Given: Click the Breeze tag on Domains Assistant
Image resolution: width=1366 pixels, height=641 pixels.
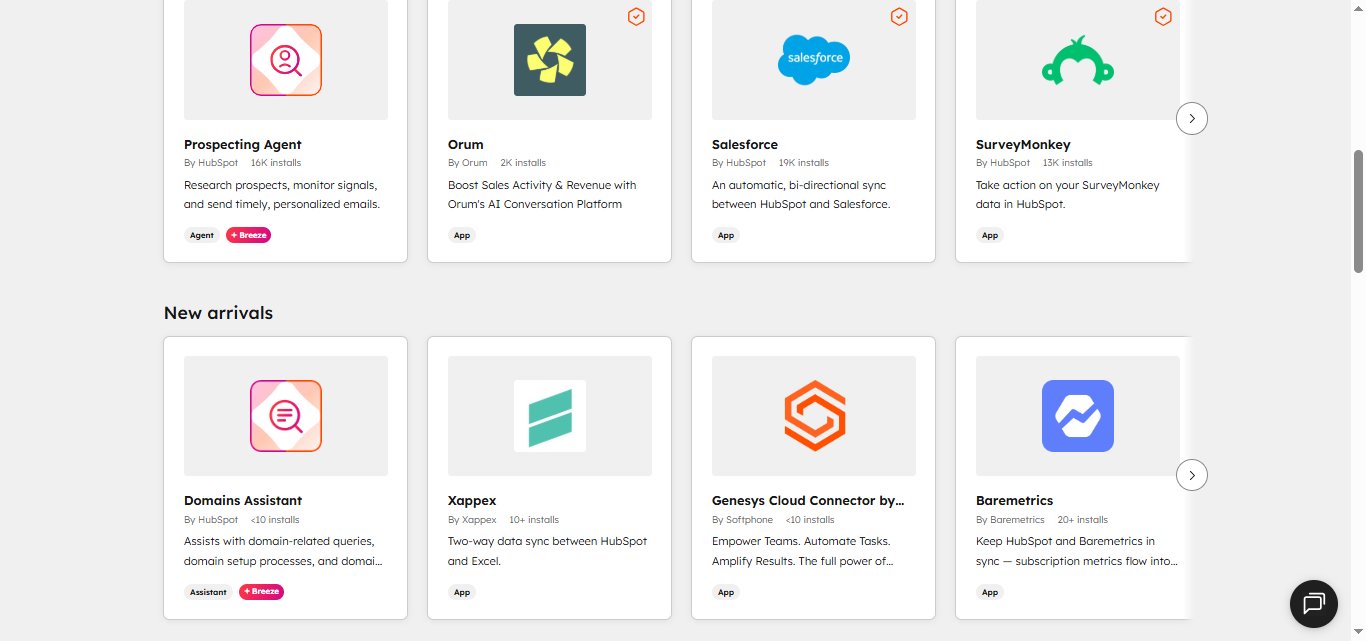Looking at the screenshot, I should (261, 592).
